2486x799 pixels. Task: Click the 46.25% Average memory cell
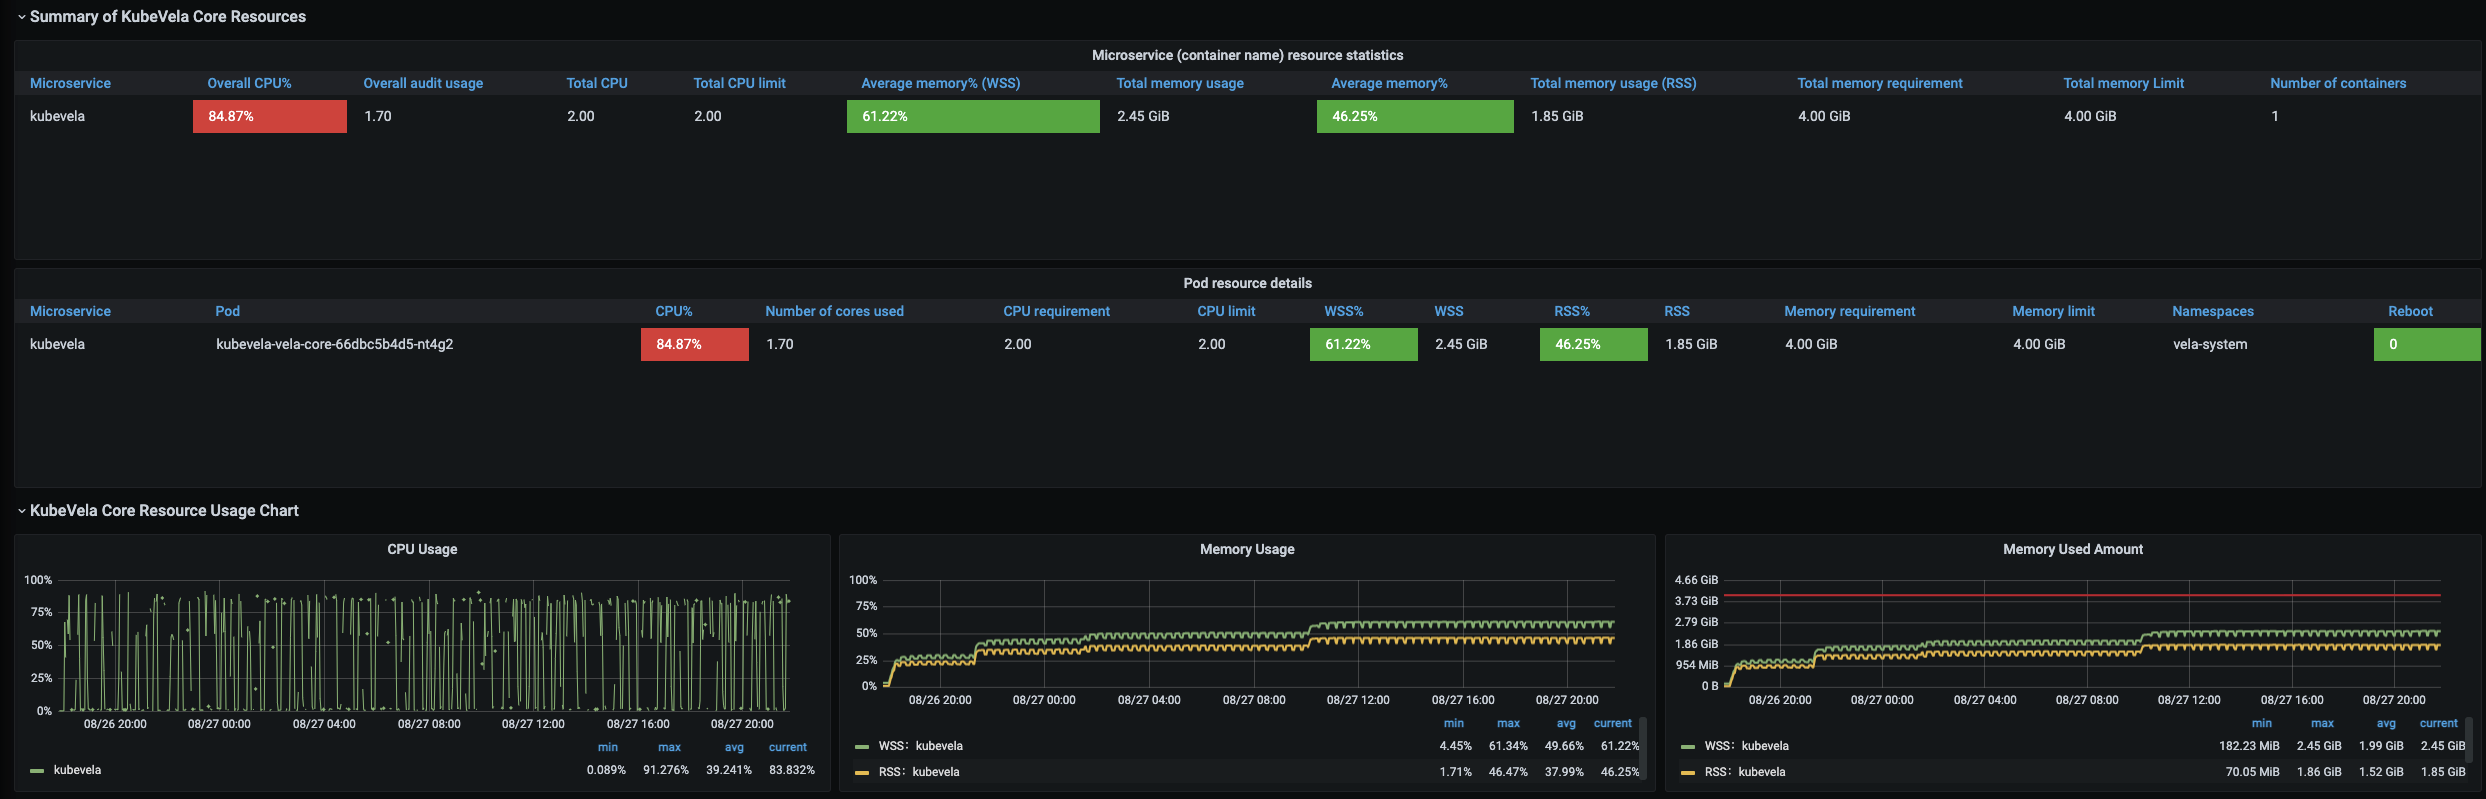(1415, 116)
